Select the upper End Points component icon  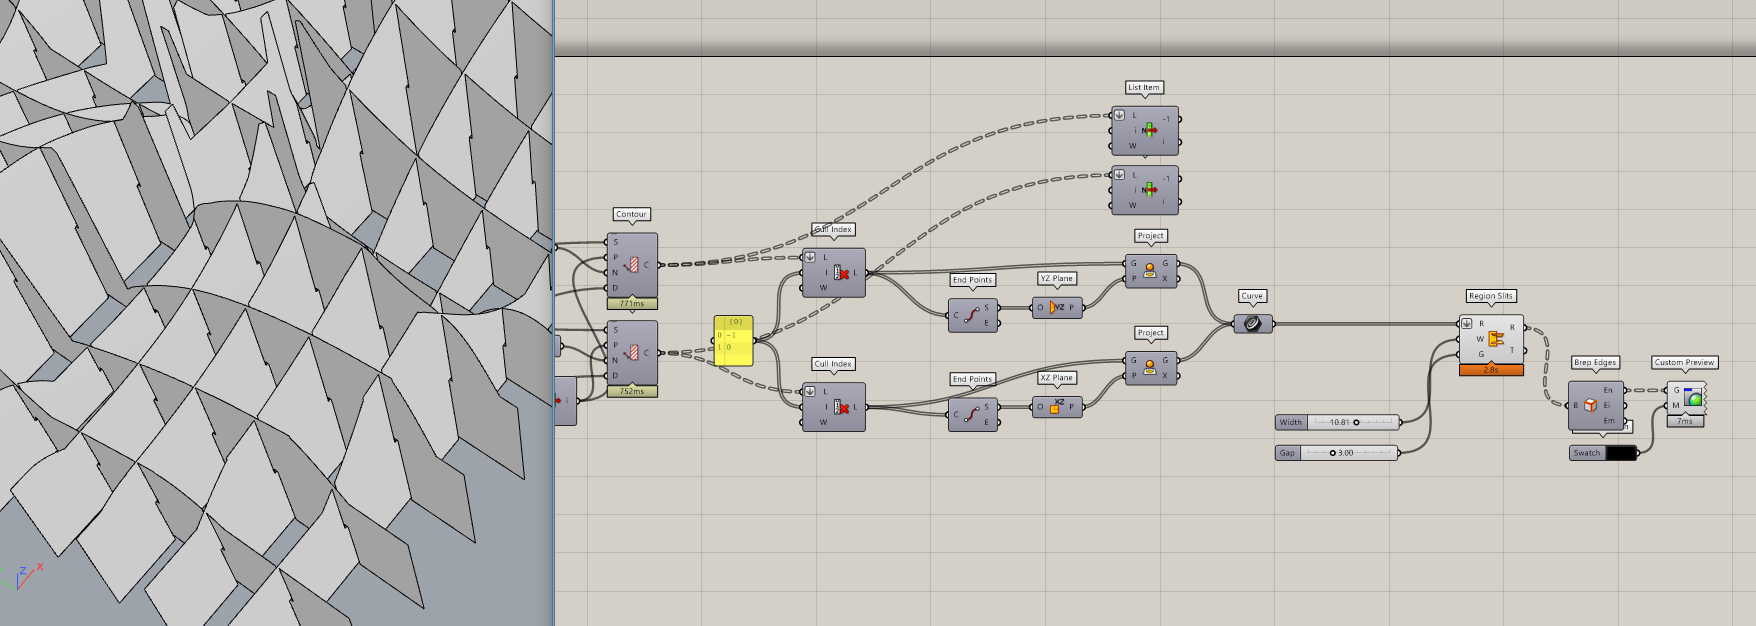coord(971,315)
